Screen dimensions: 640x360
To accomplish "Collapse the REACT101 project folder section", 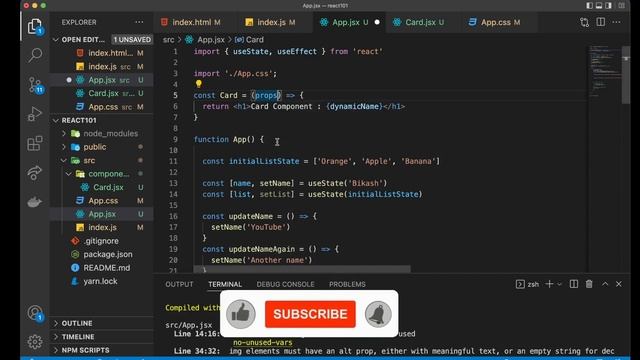I will pyautogui.click(x=56, y=120).
